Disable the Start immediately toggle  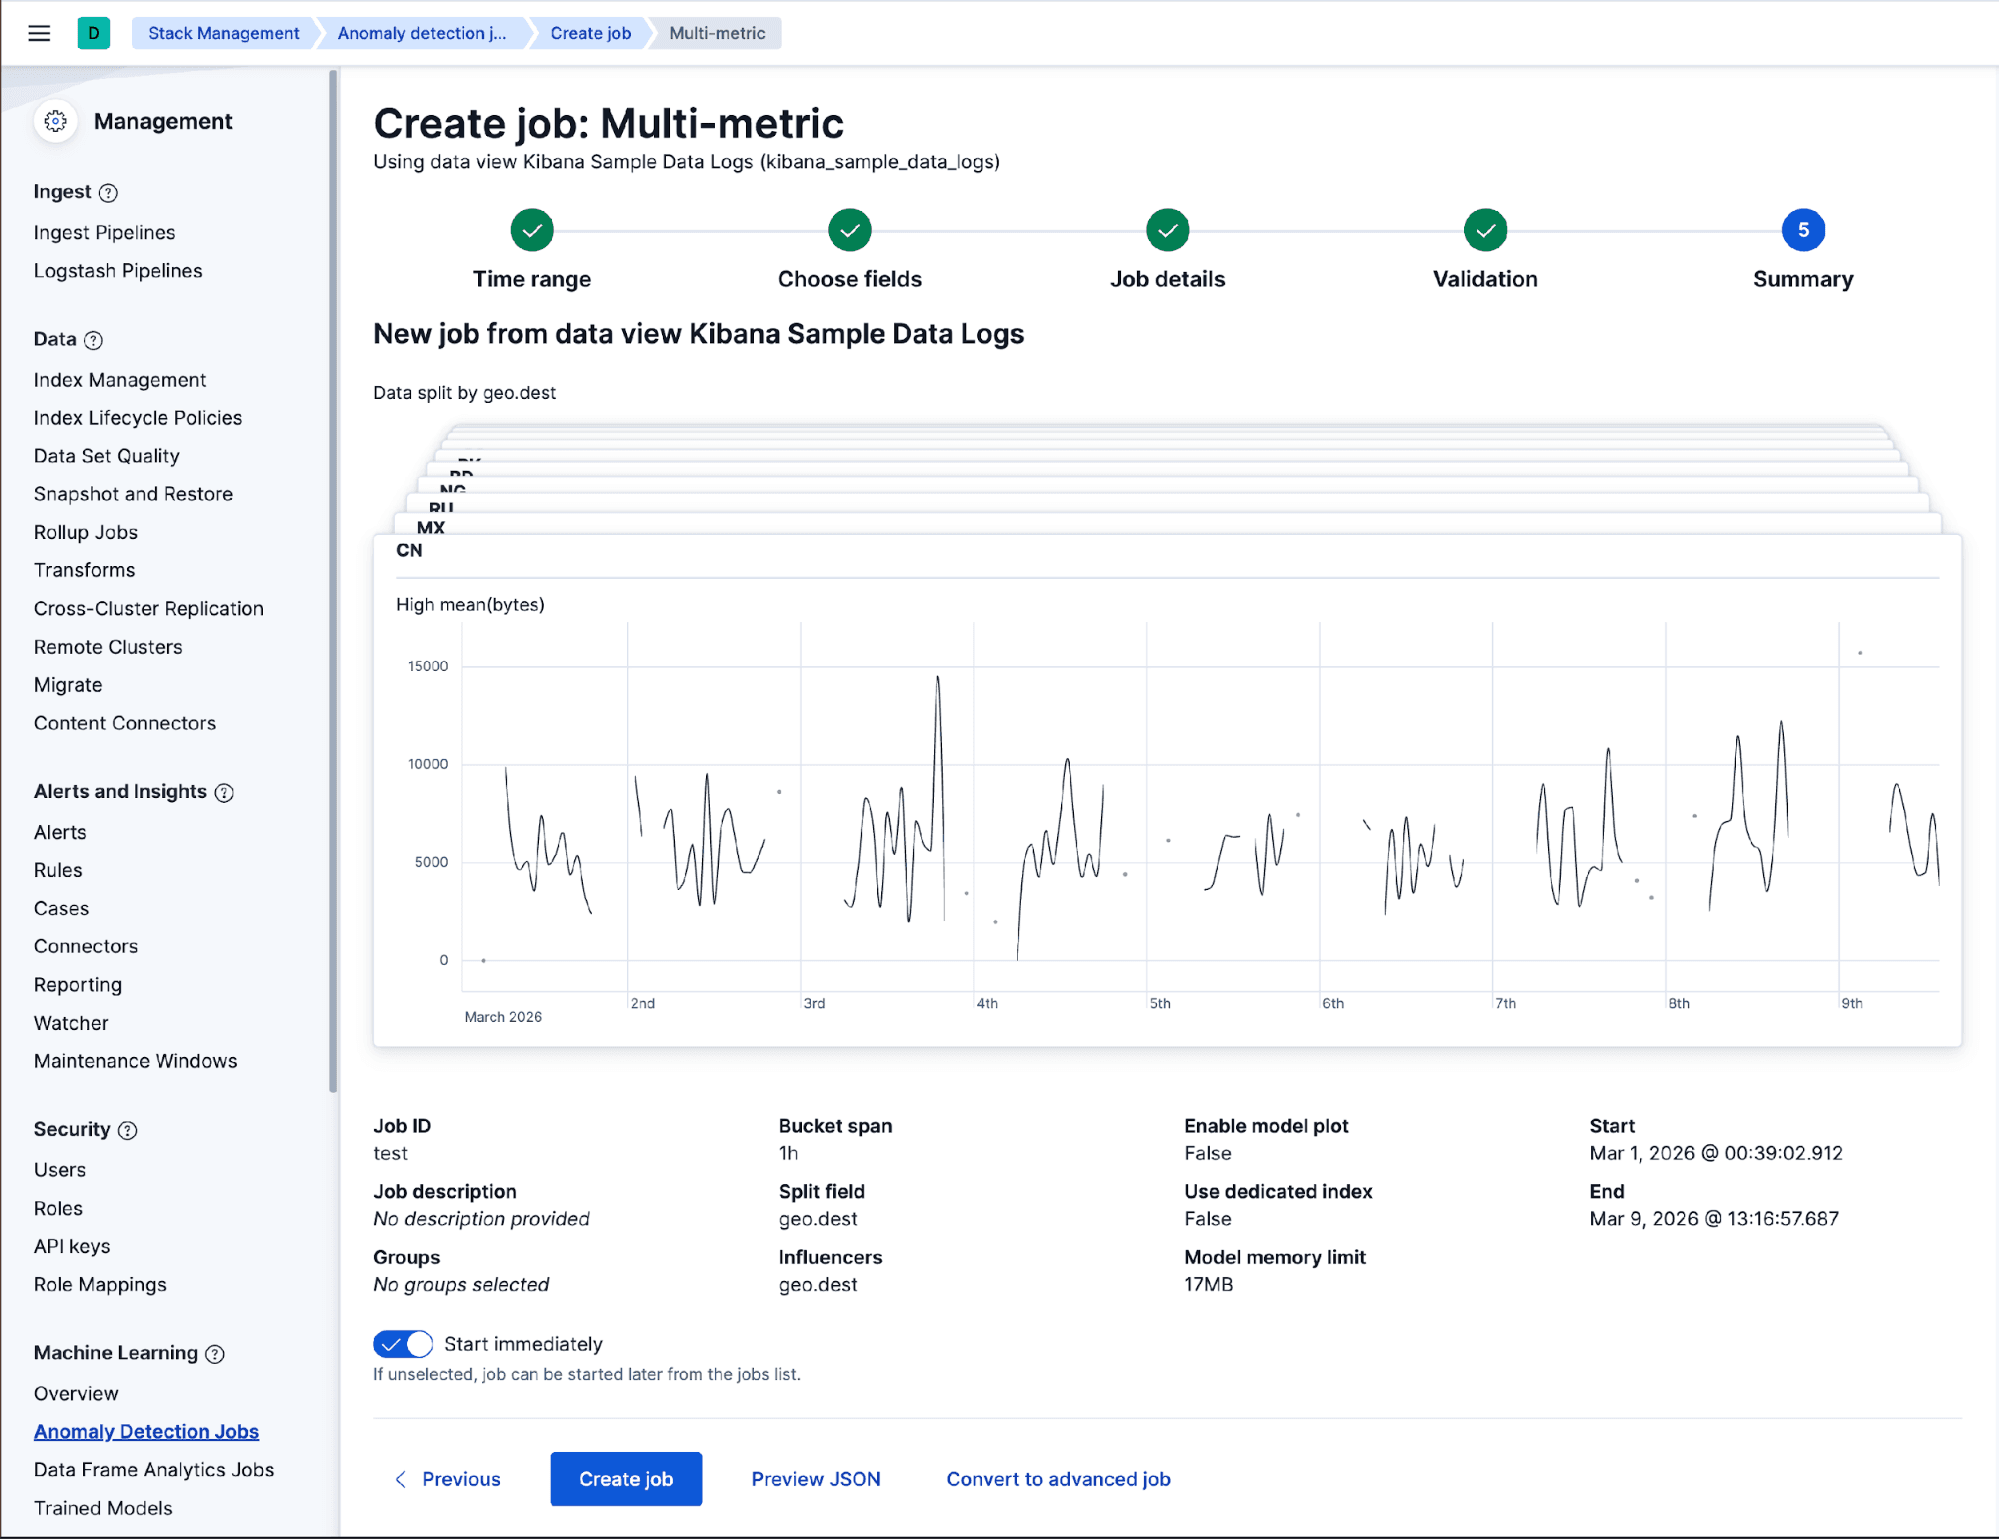(402, 1344)
